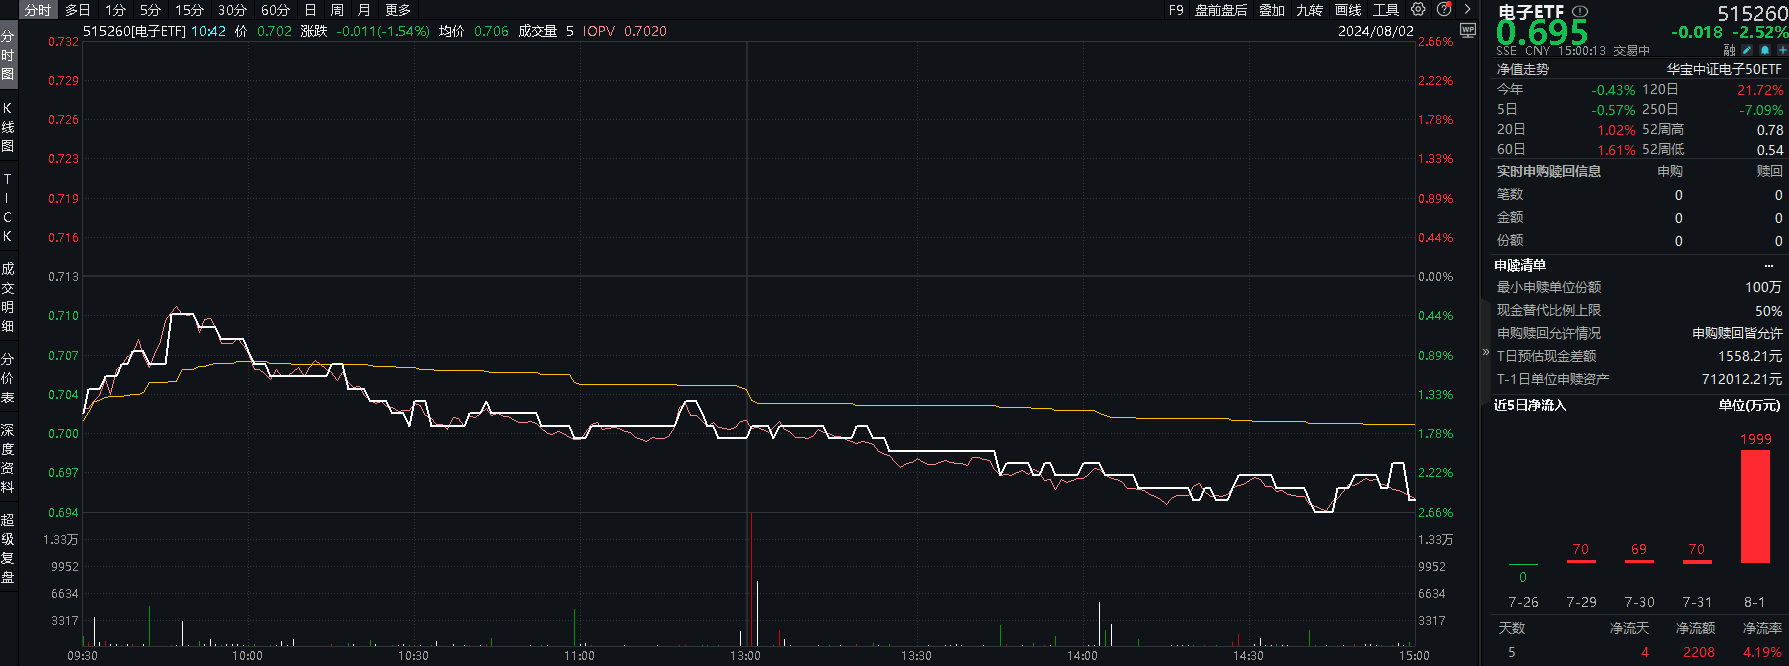The width and height of the screenshot is (1789, 666).
Task: Click the 近5日净流入 section title
Action: pos(1530,405)
